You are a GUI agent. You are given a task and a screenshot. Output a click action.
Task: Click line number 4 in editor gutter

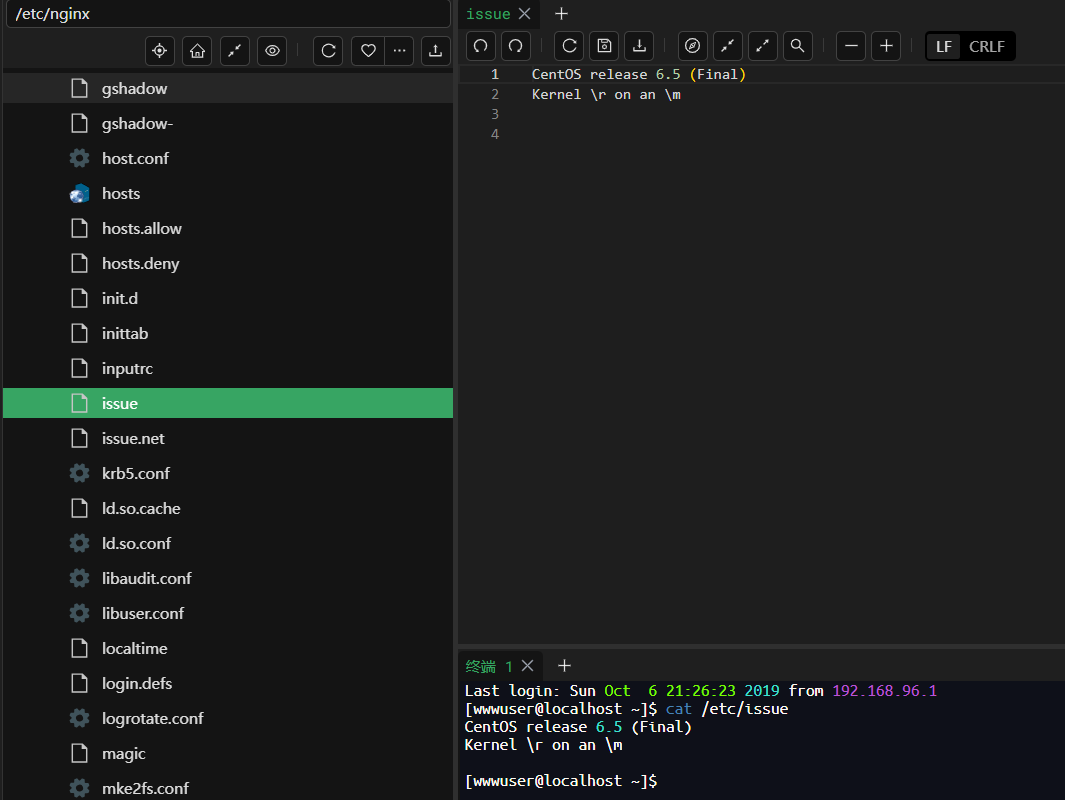[x=495, y=134]
